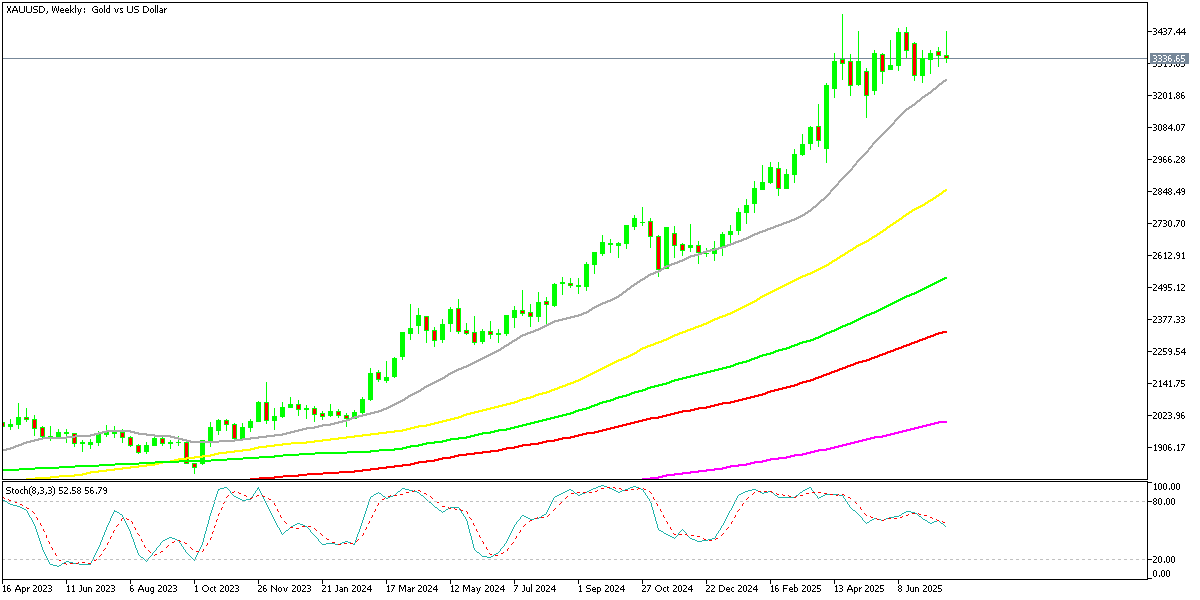This screenshot has width=1200, height=600.
Task: Click the divider above the Stochastic subwindow
Action: pos(600,480)
